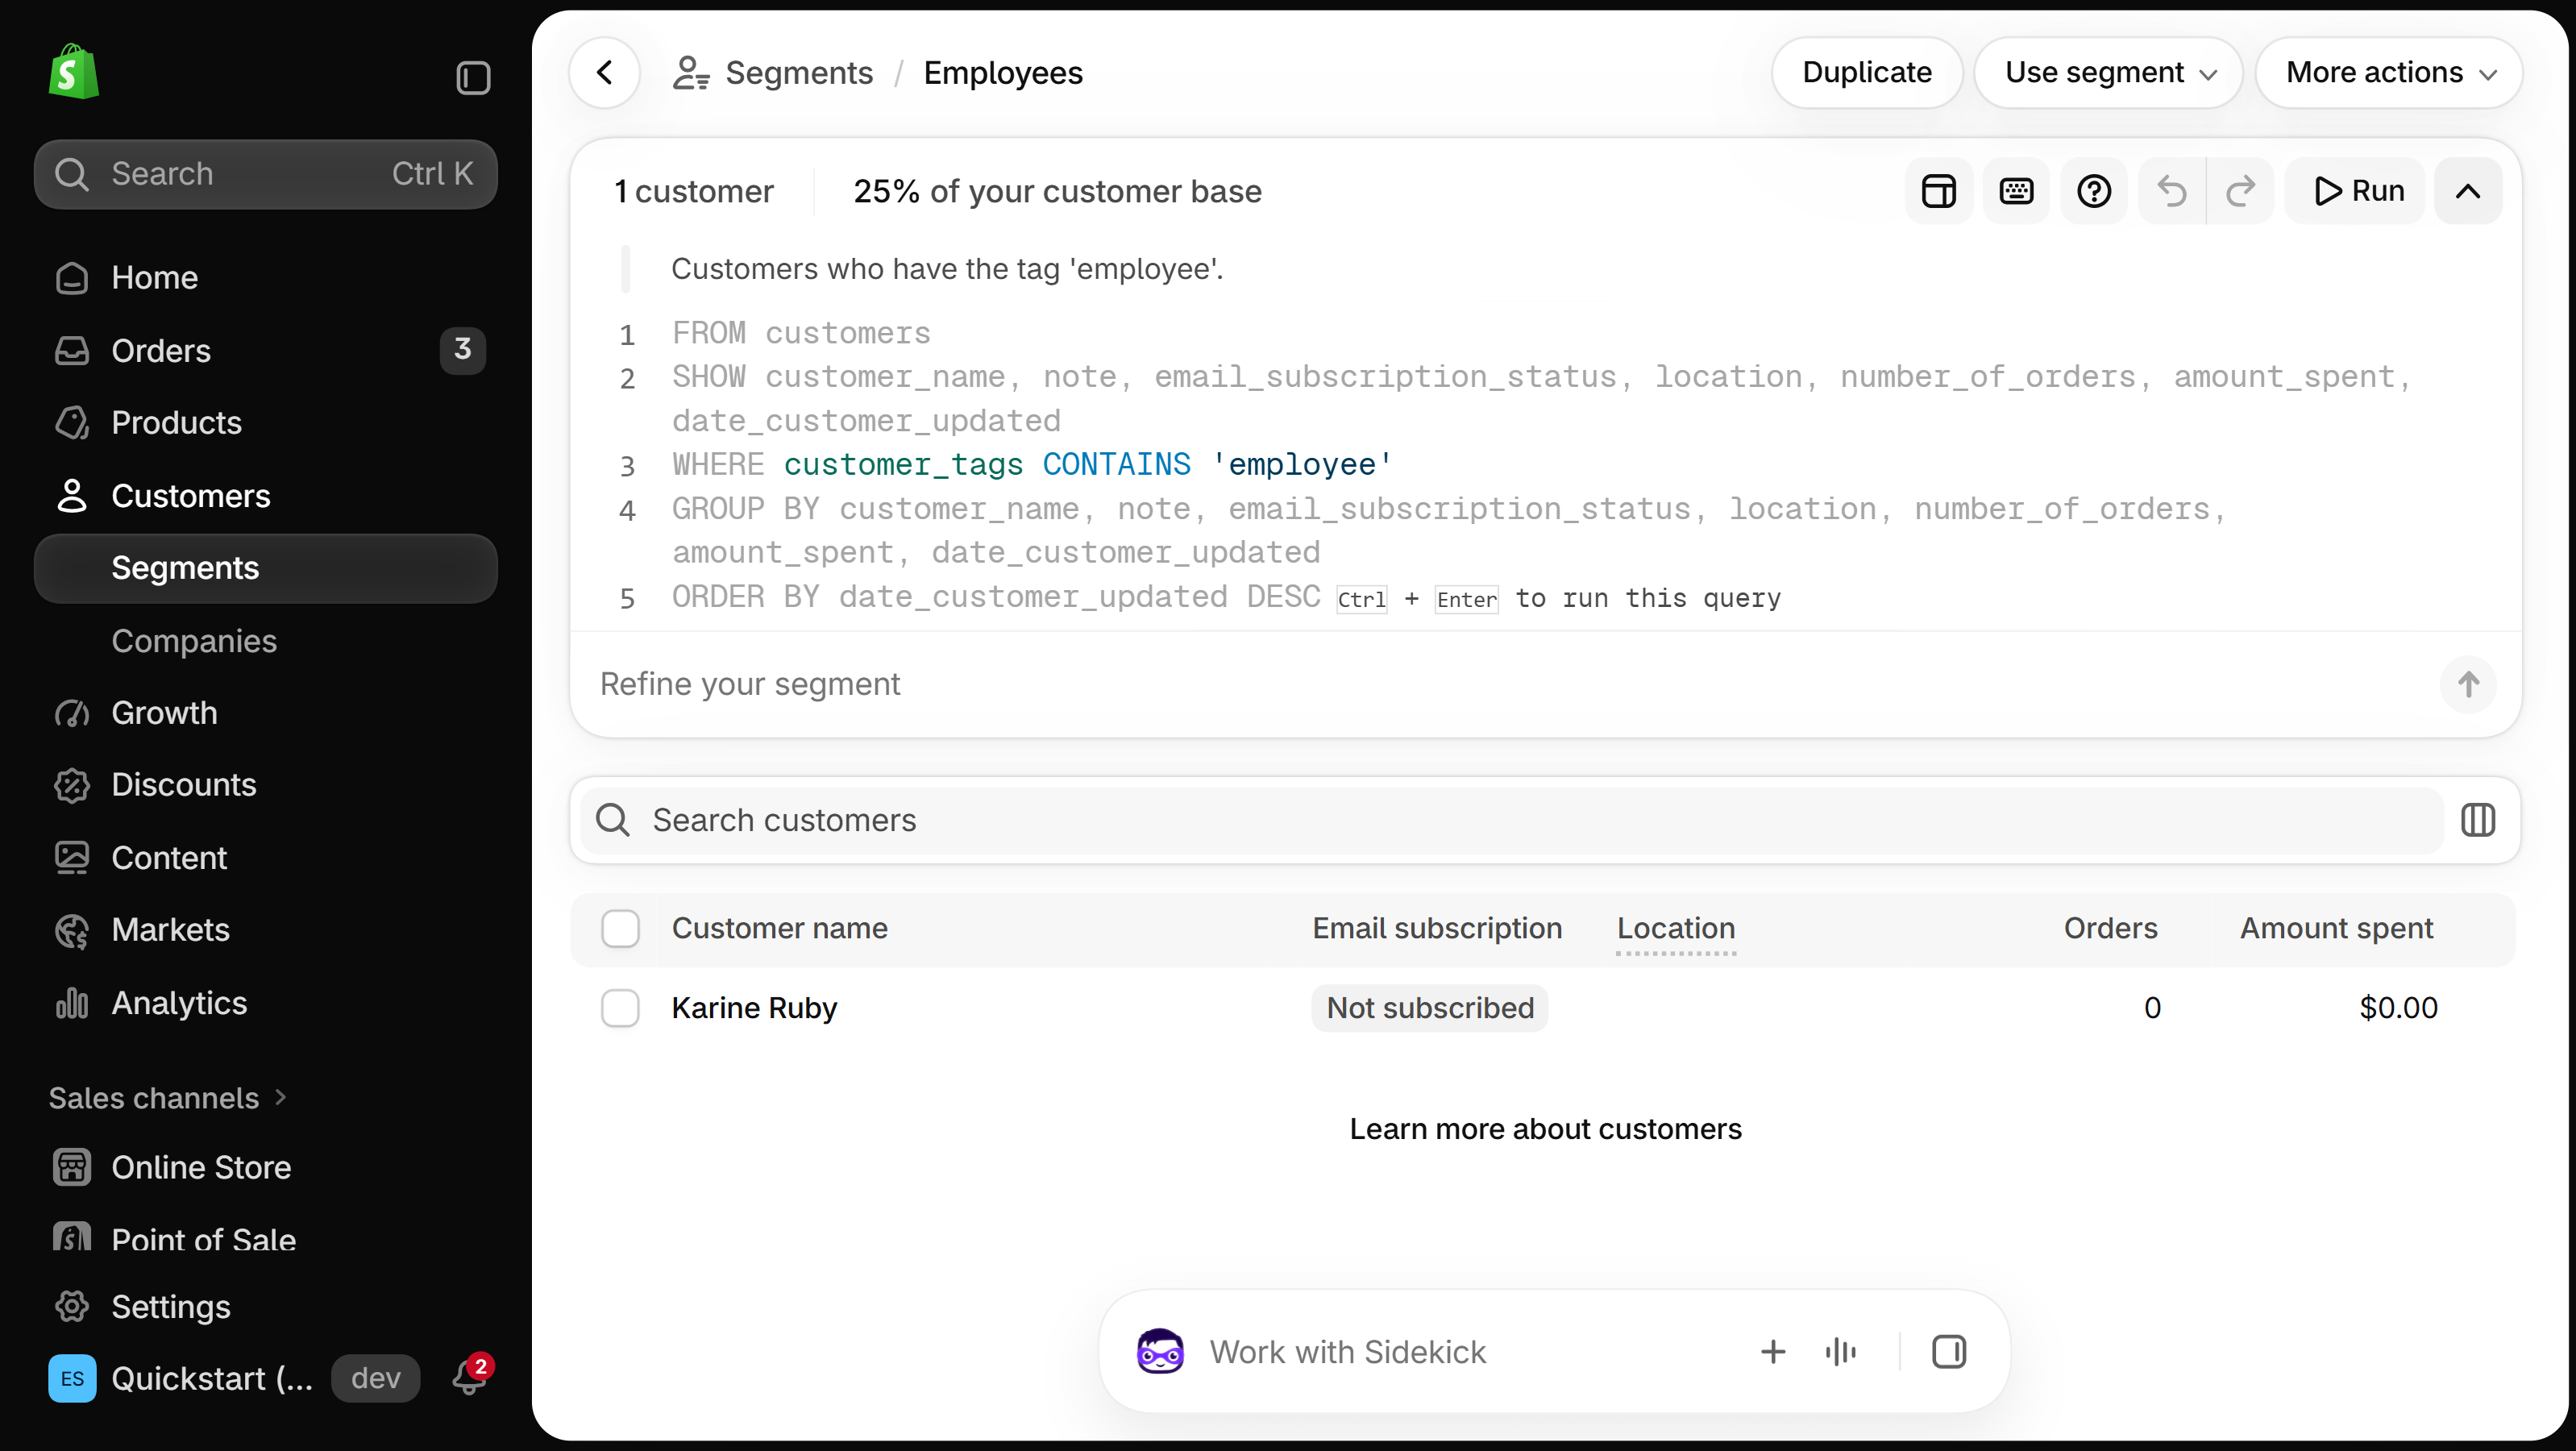Screen dimensions: 2576x1451
Task: Open the More actions dropdown
Action: (x=2389, y=72)
